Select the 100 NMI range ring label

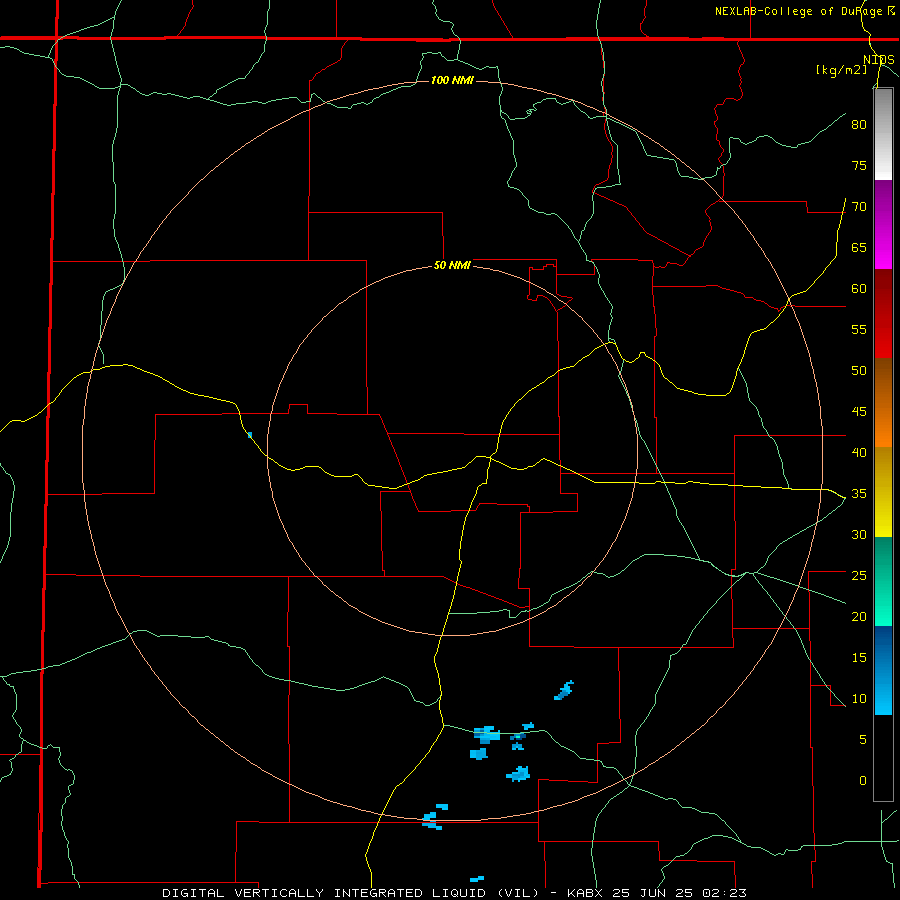[x=452, y=80]
